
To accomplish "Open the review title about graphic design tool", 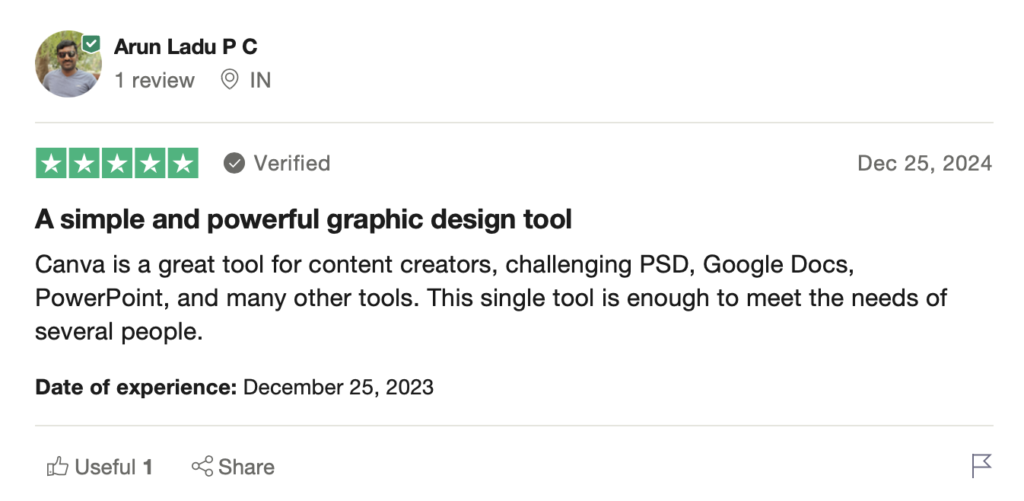I will point(303,218).
